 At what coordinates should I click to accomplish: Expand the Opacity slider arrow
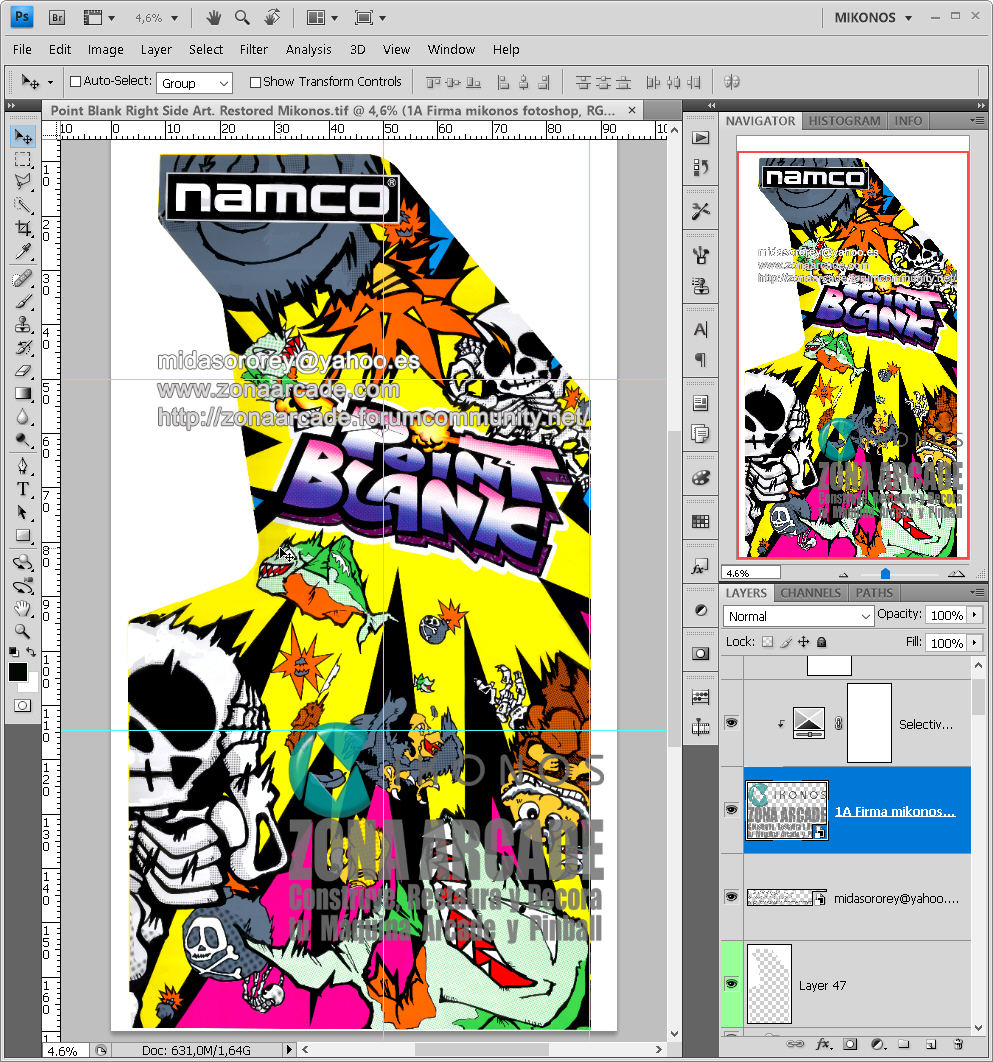point(974,616)
